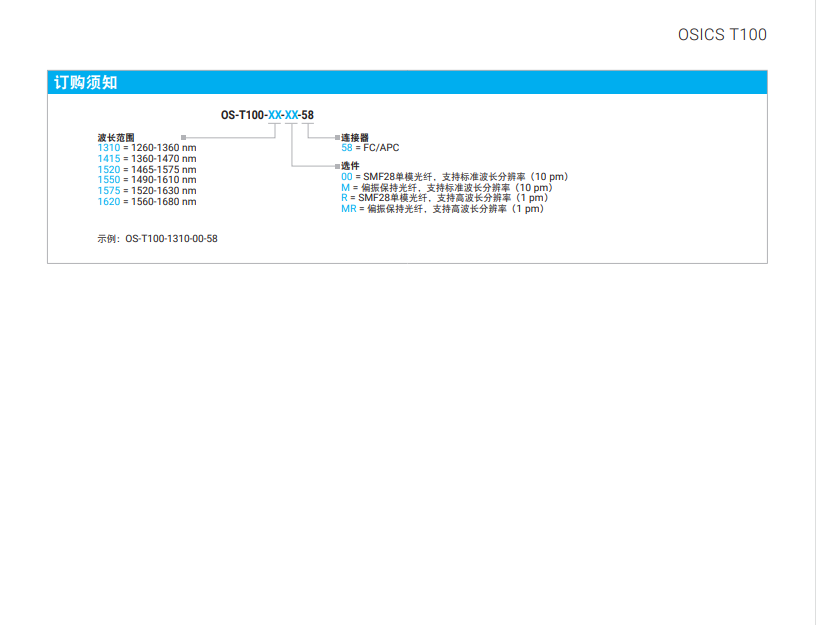Select the 1310 = 1260-1360 nm line
Viewport: 816px width, 625px height.
pyautogui.click(x=147, y=148)
